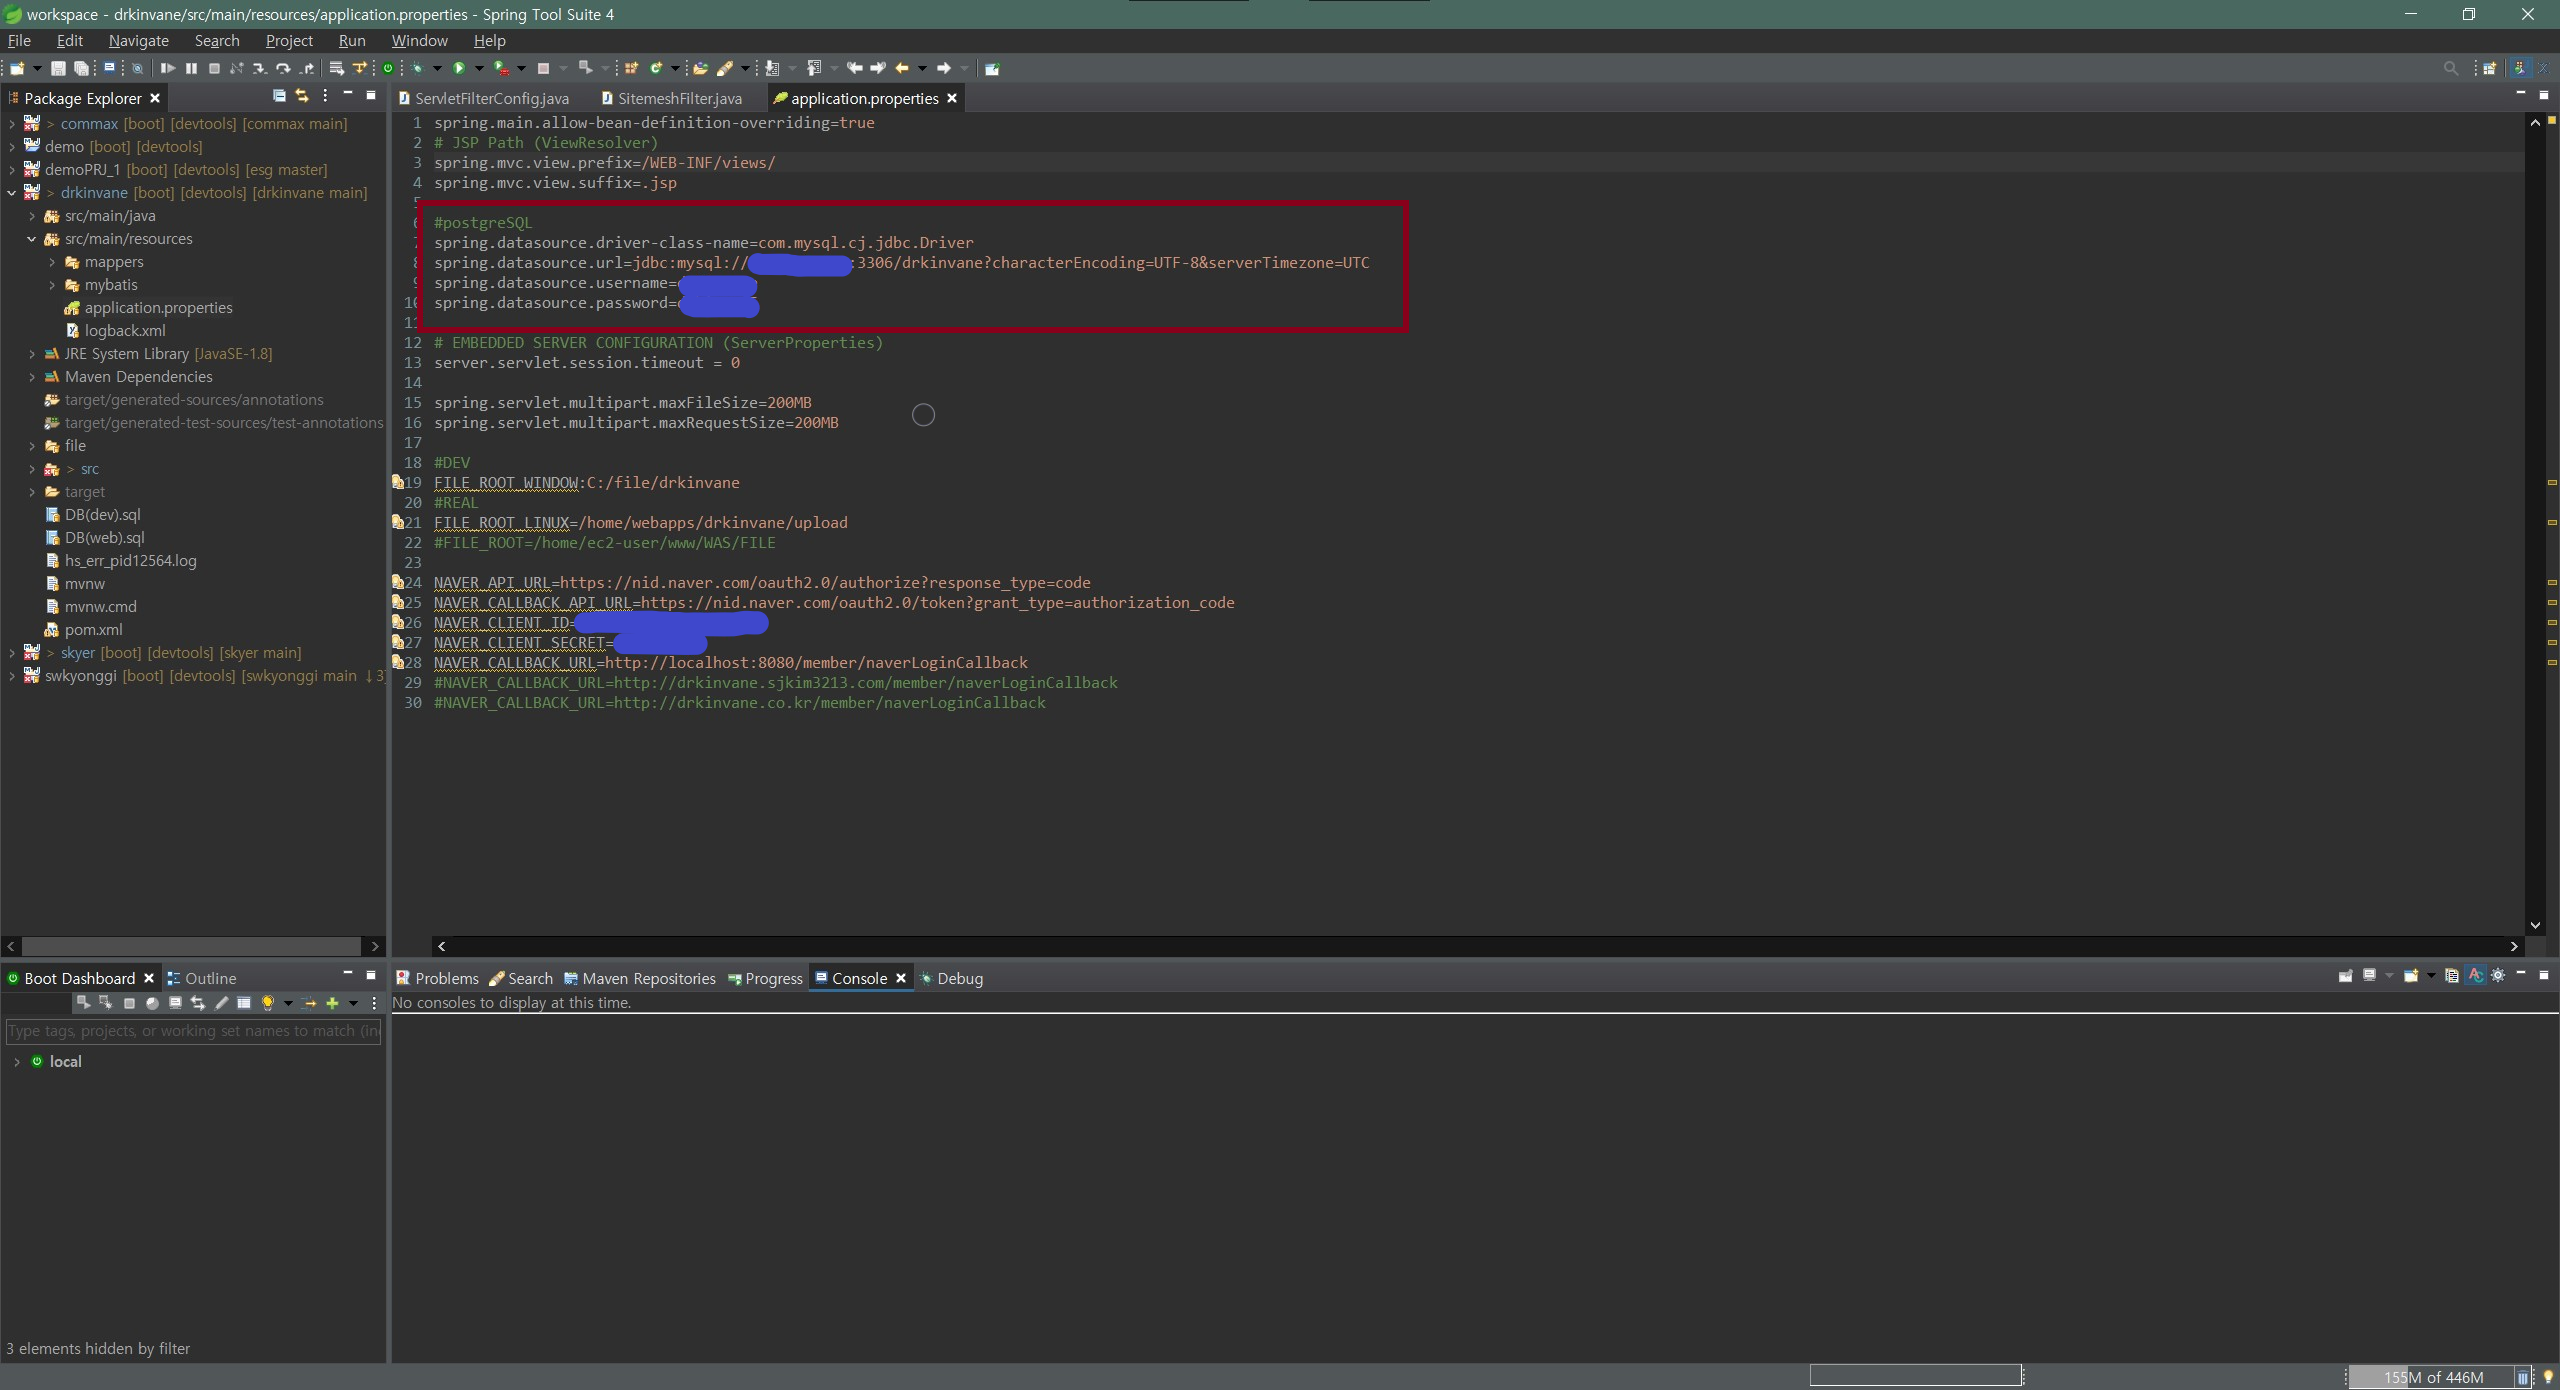2560x1390 pixels.
Task: Click the garbage collector trash icon
Action: (2522, 1377)
